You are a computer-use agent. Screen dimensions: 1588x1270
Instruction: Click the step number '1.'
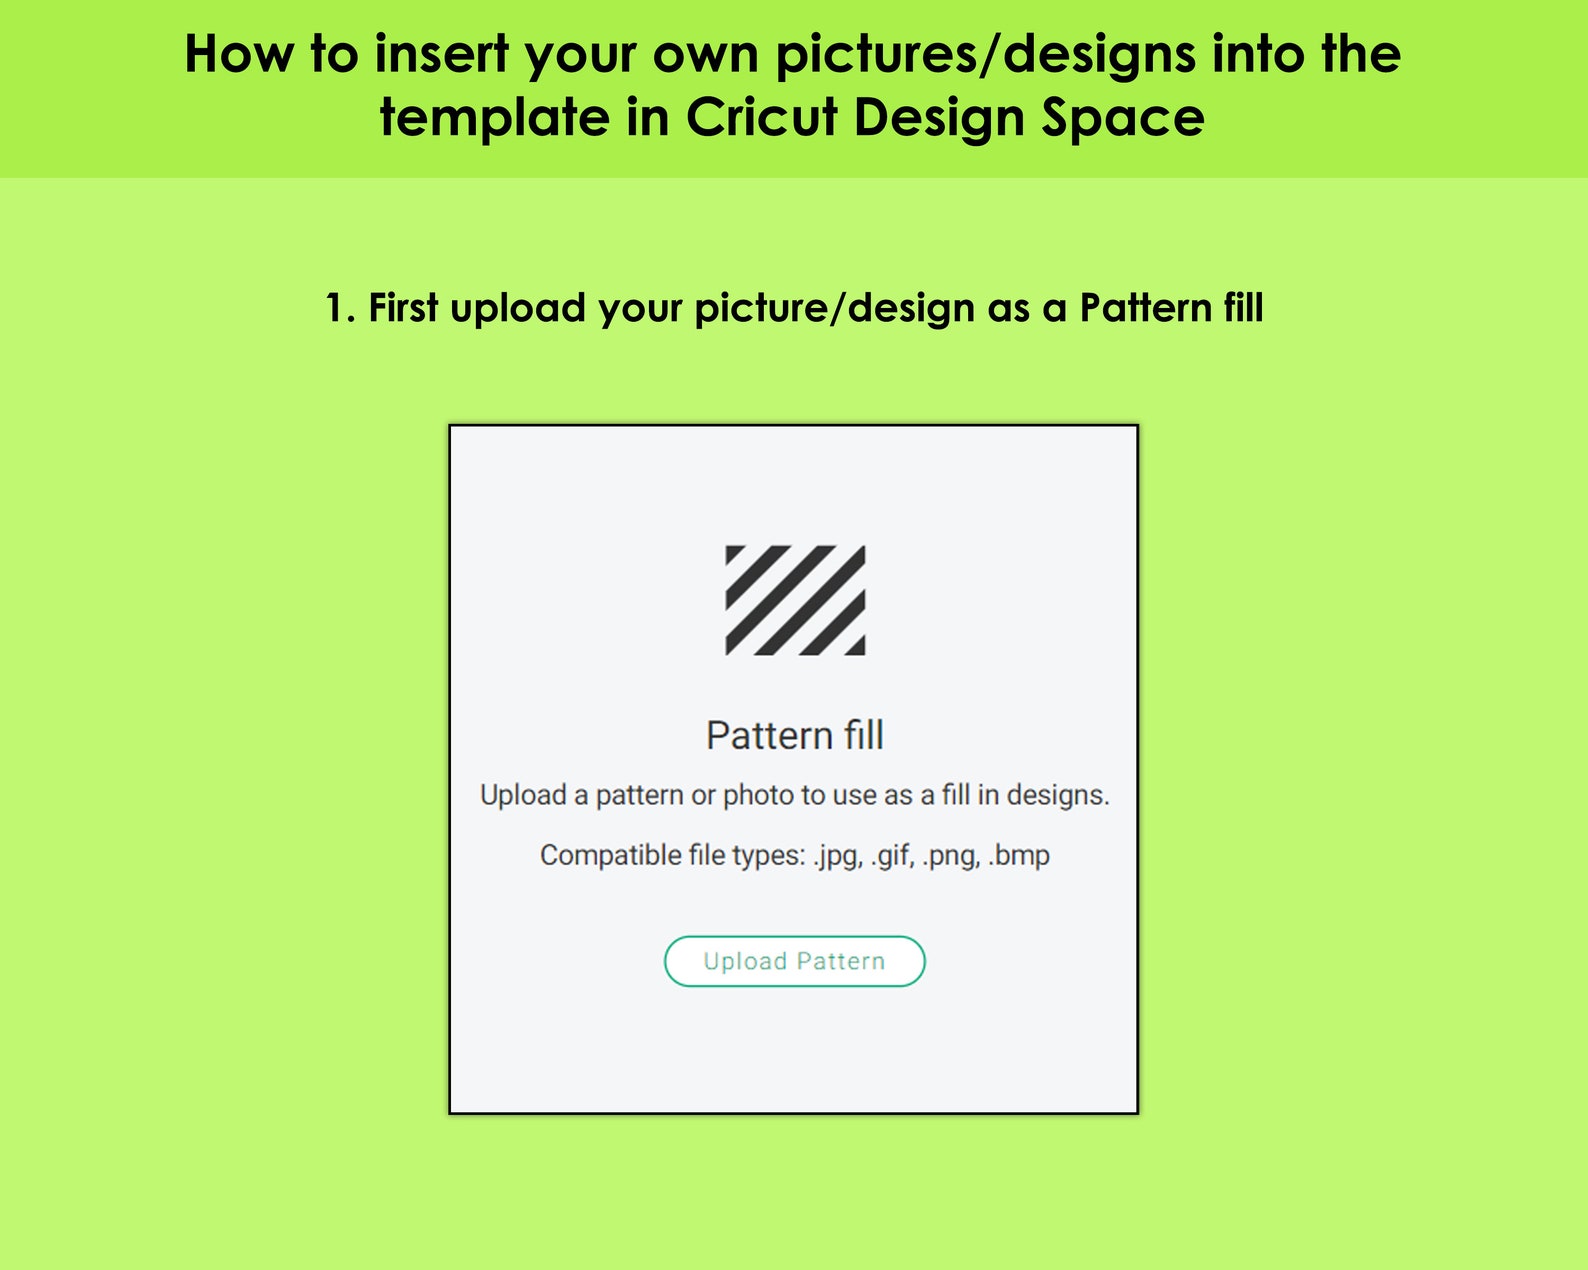pos(340,308)
